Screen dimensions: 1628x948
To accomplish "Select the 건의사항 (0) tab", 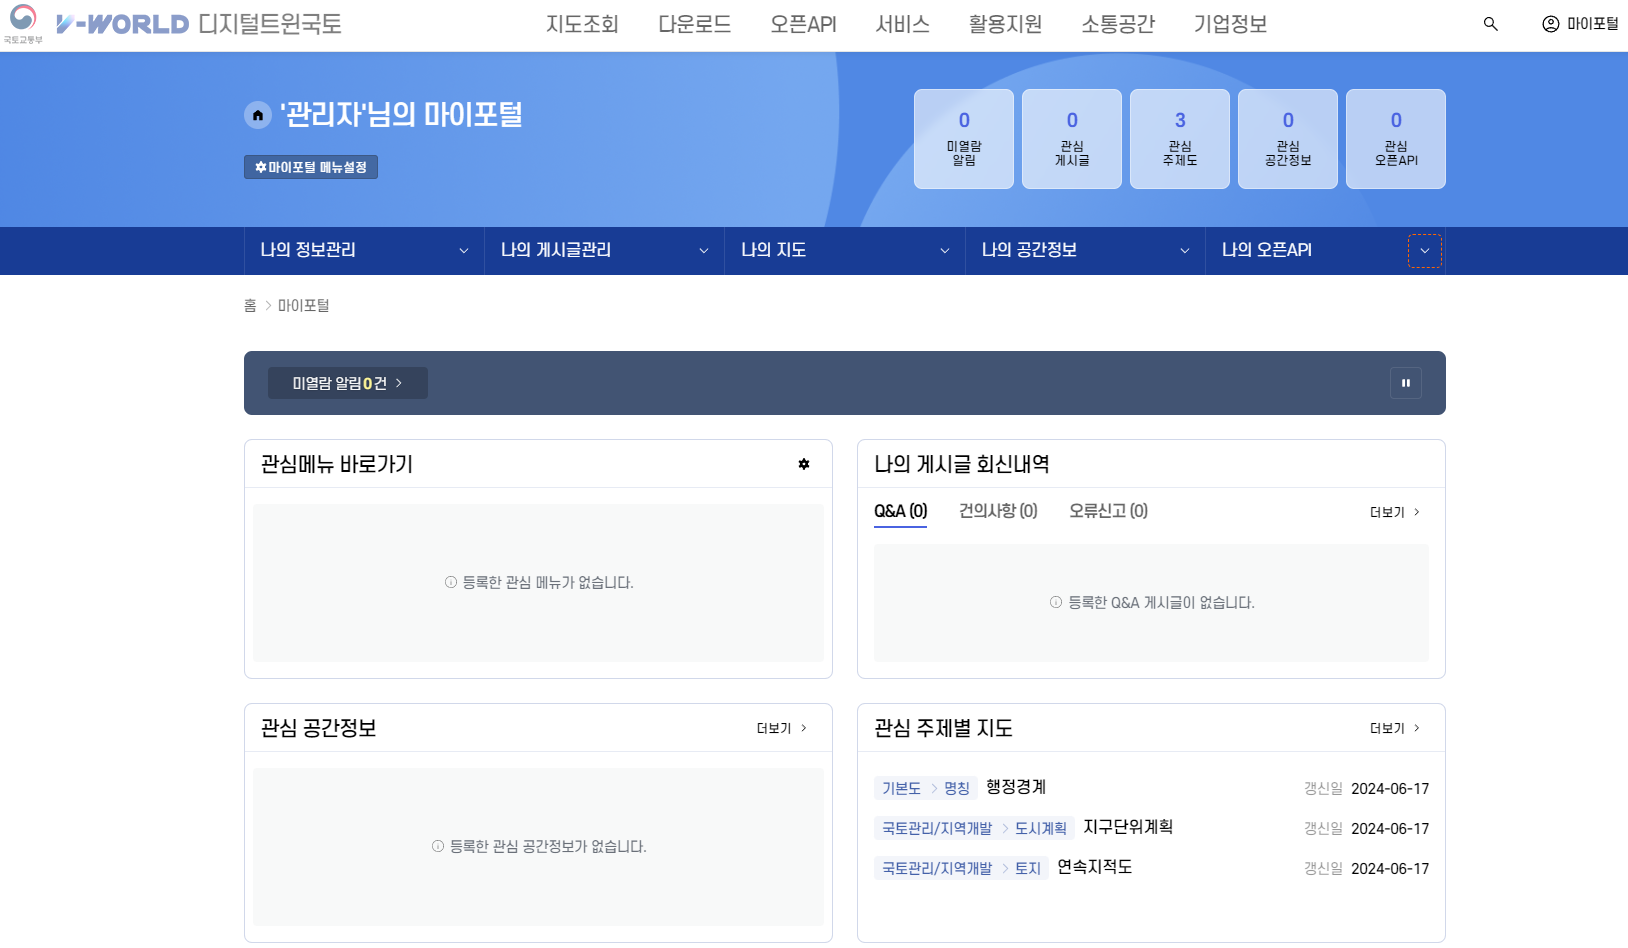I will [998, 511].
